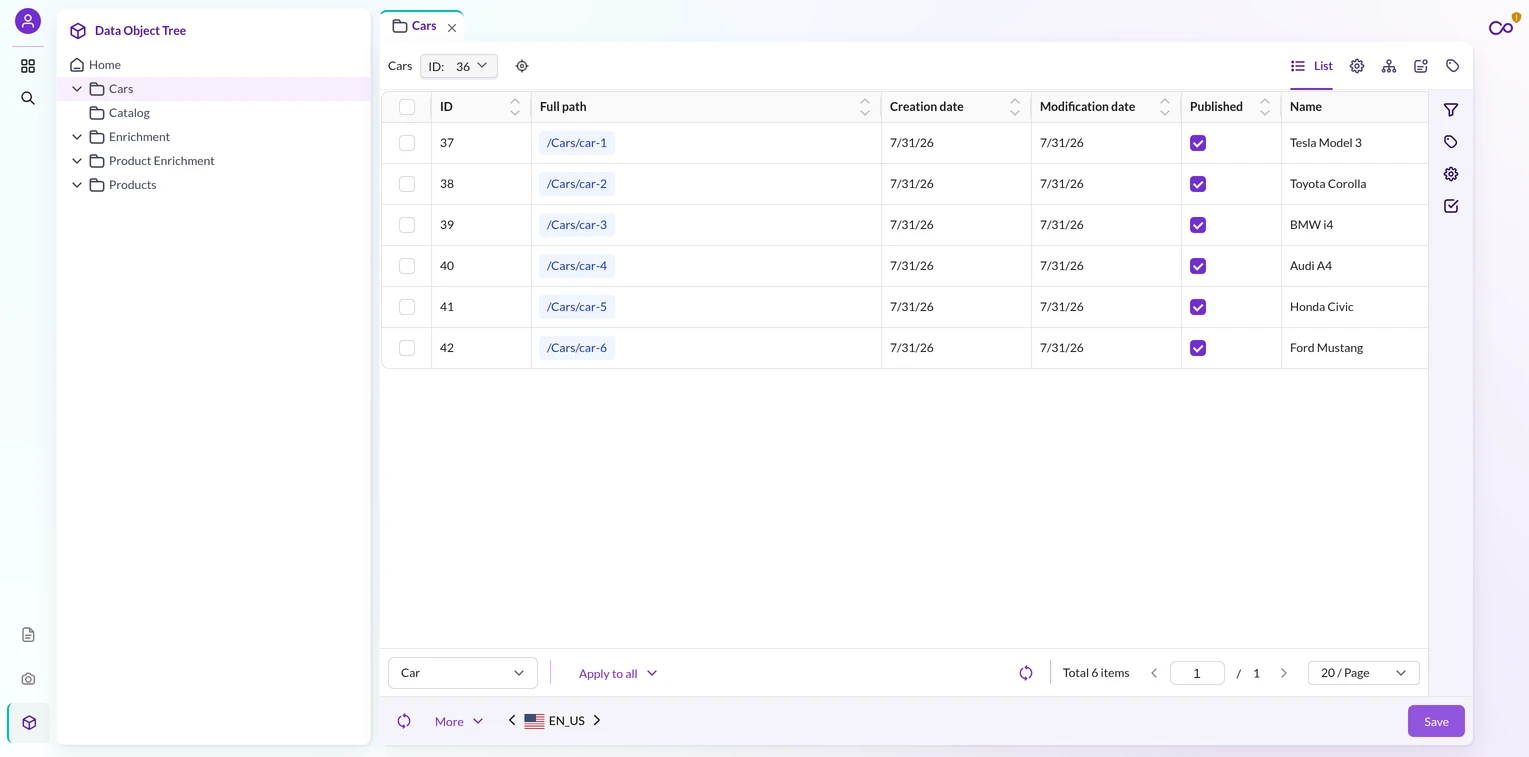Open the filter funnel icon in right sidebar
The image size is (1529, 757).
point(1451,110)
